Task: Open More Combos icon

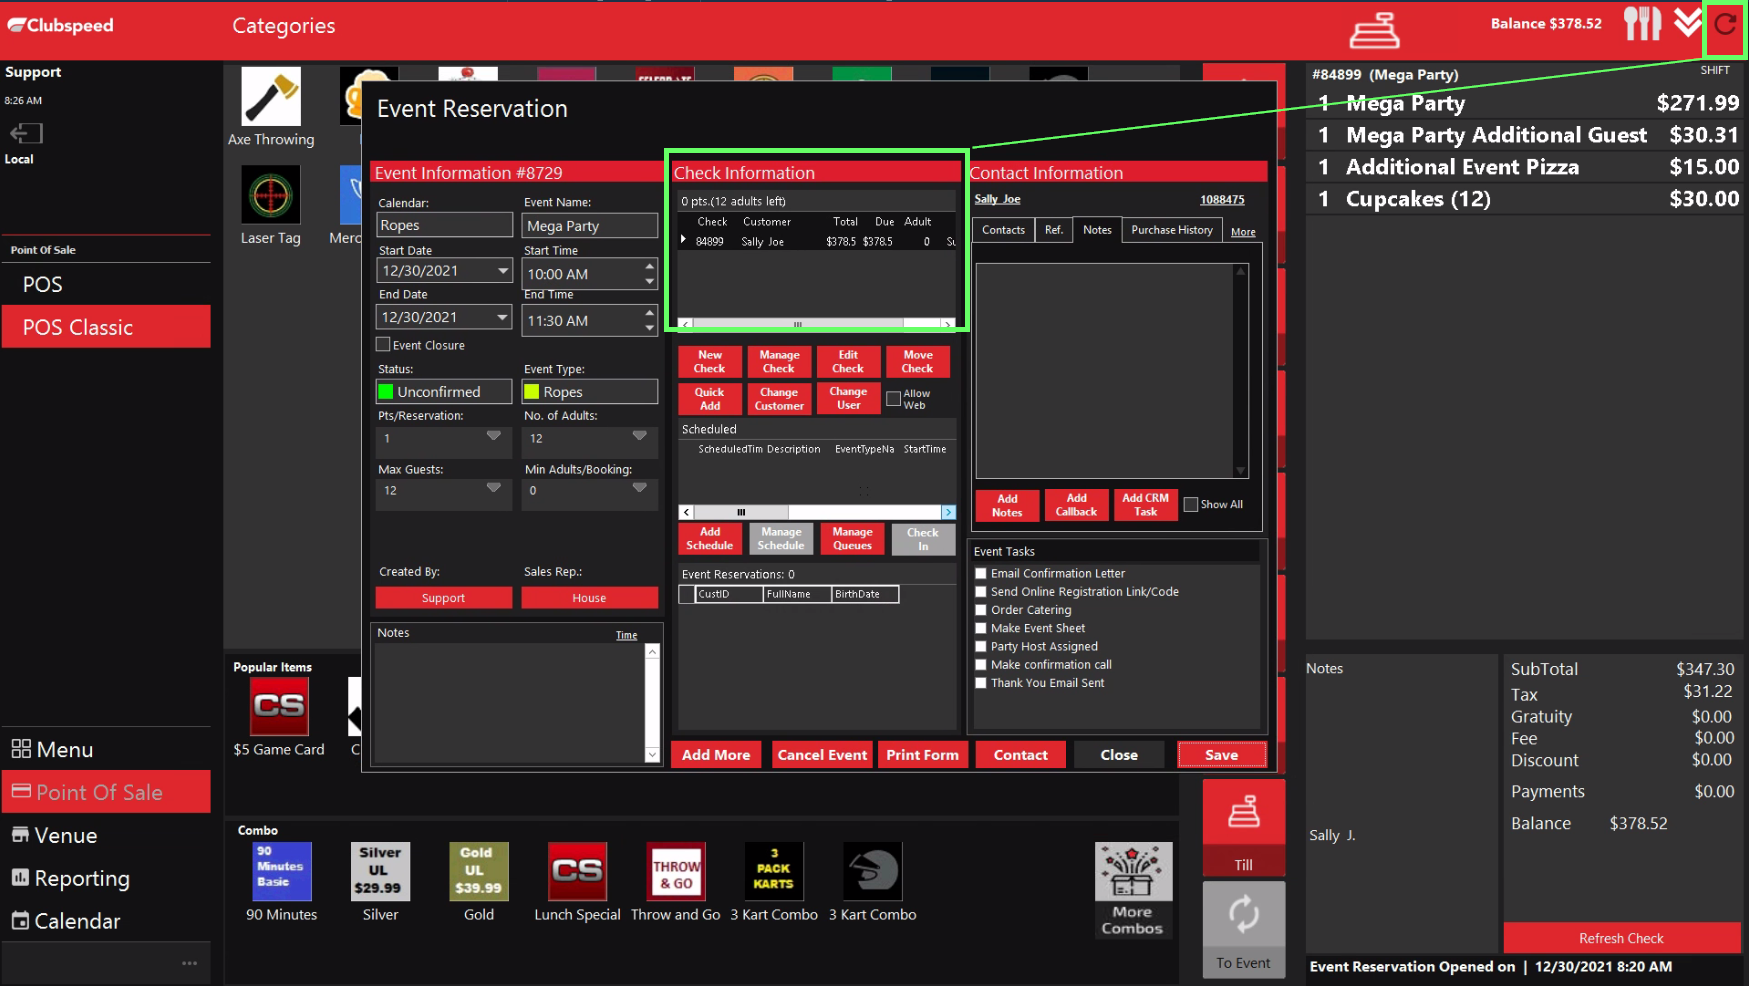Action: point(1132,890)
